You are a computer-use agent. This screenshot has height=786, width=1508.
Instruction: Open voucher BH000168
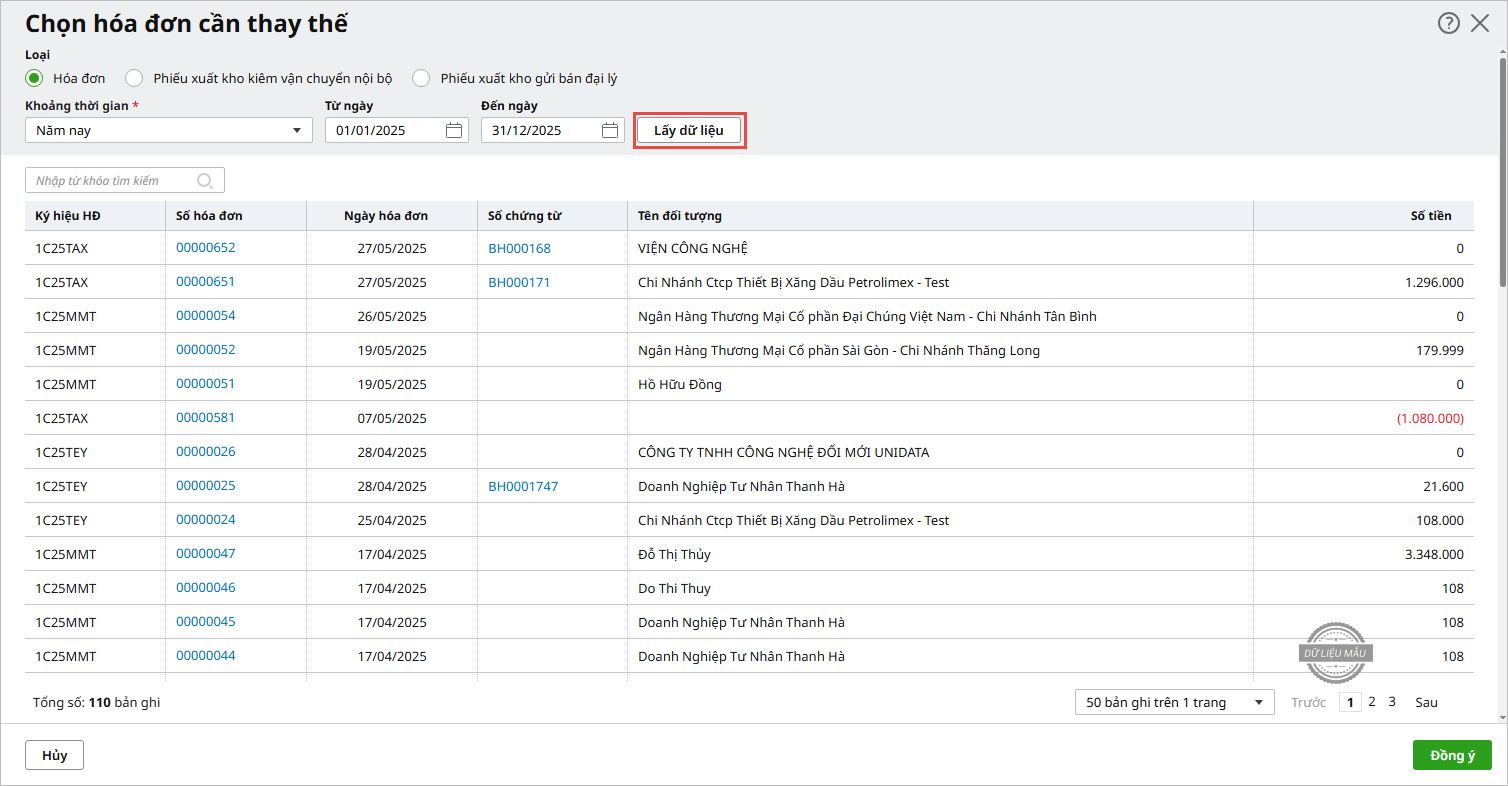(519, 248)
